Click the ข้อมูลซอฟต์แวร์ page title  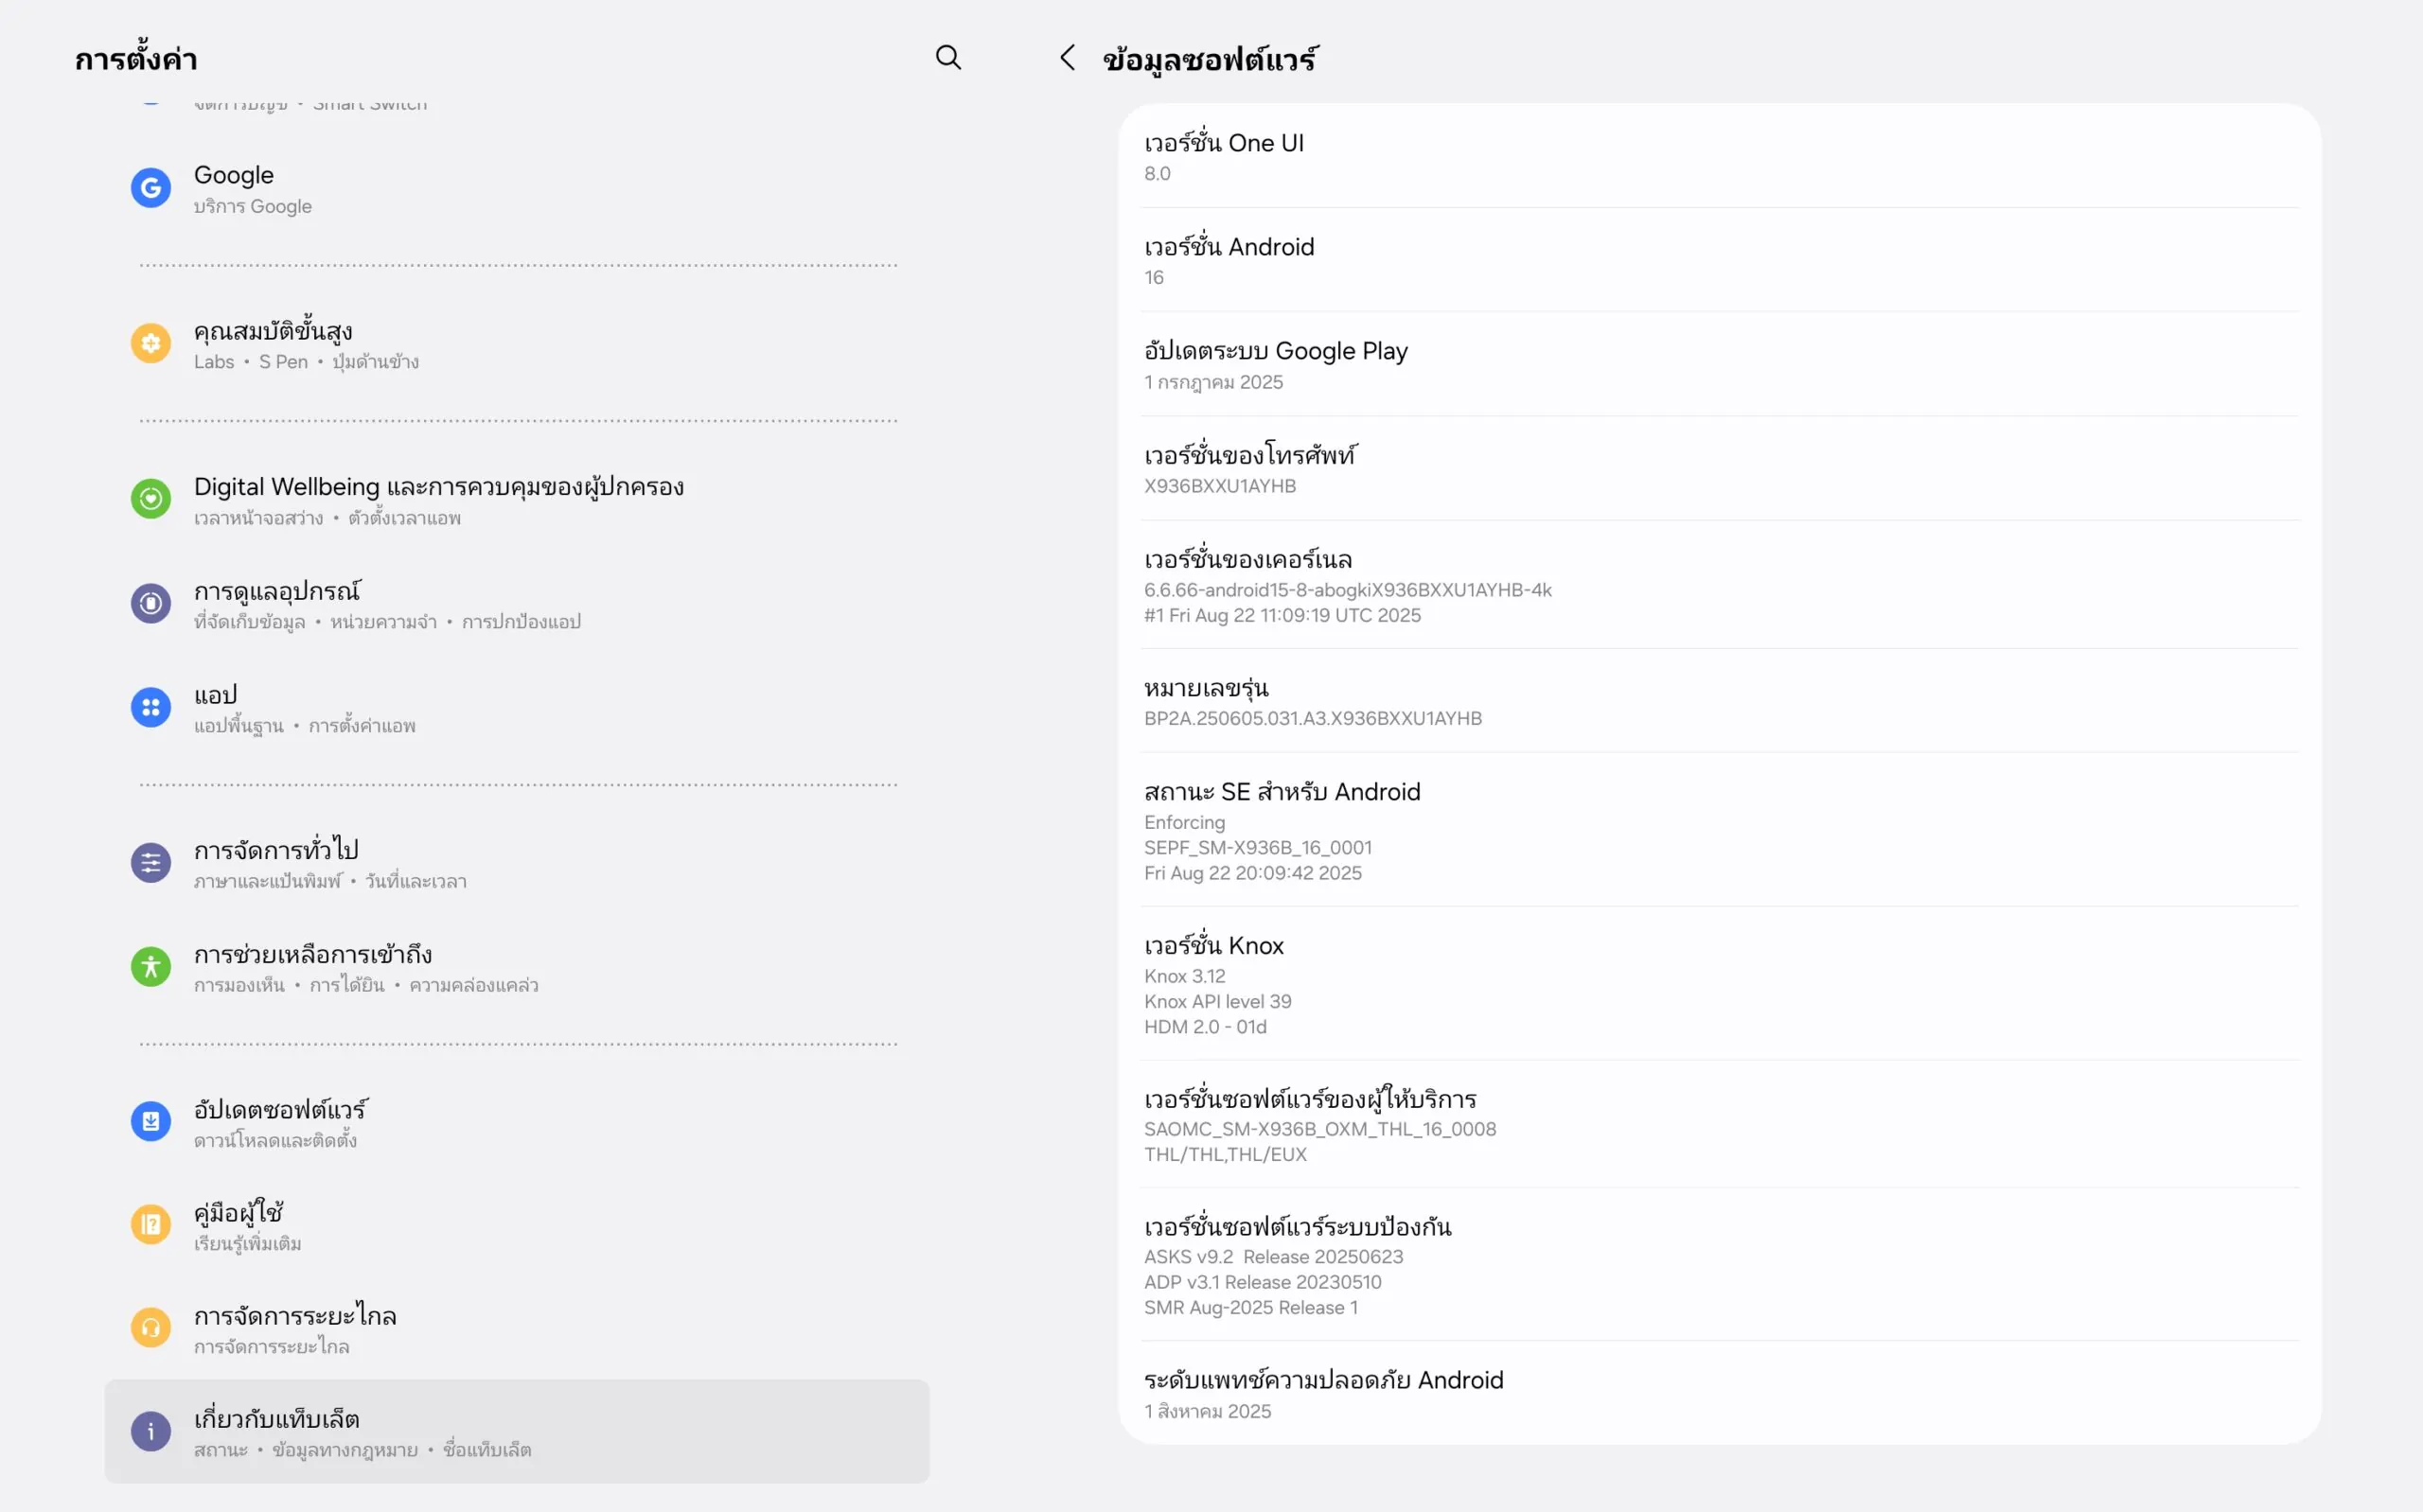(x=1210, y=59)
